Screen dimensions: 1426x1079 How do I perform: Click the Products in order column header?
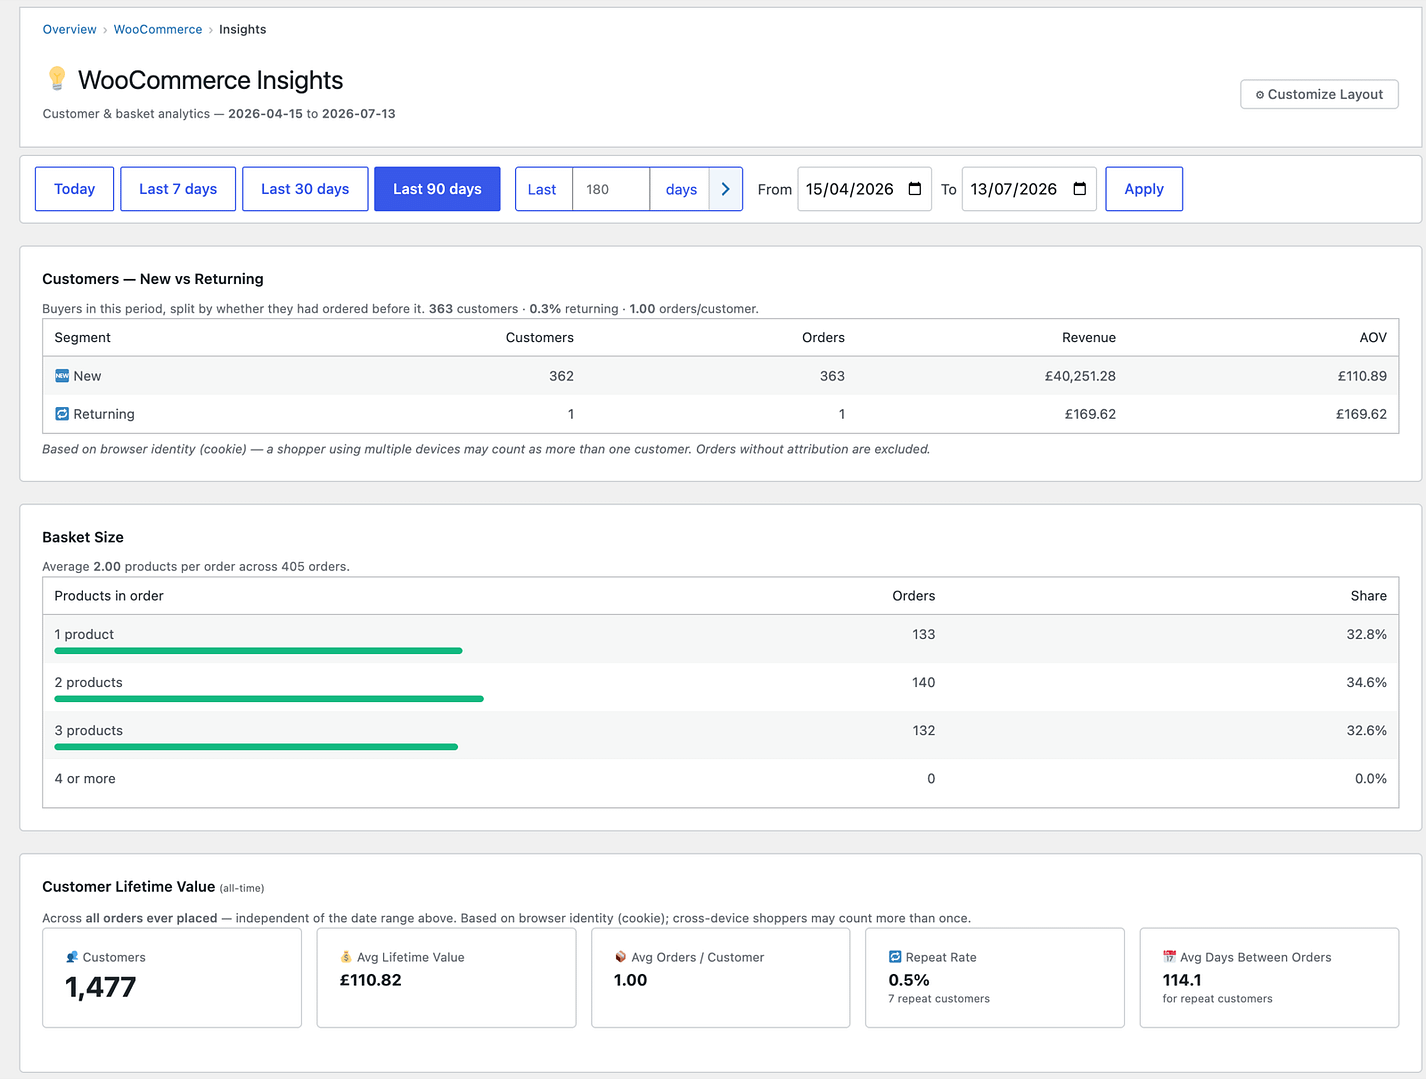(x=109, y=596)
